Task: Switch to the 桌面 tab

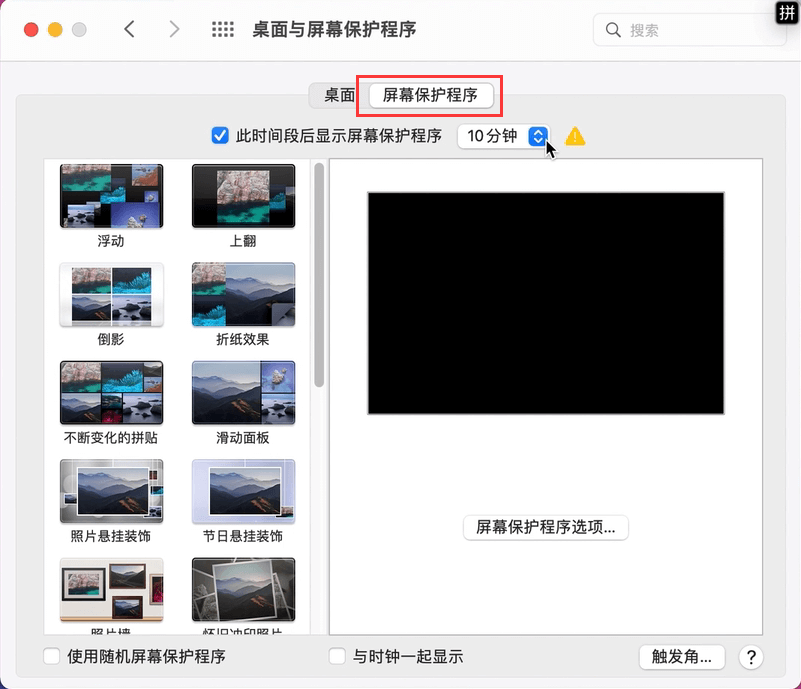Action: [339, 95]
